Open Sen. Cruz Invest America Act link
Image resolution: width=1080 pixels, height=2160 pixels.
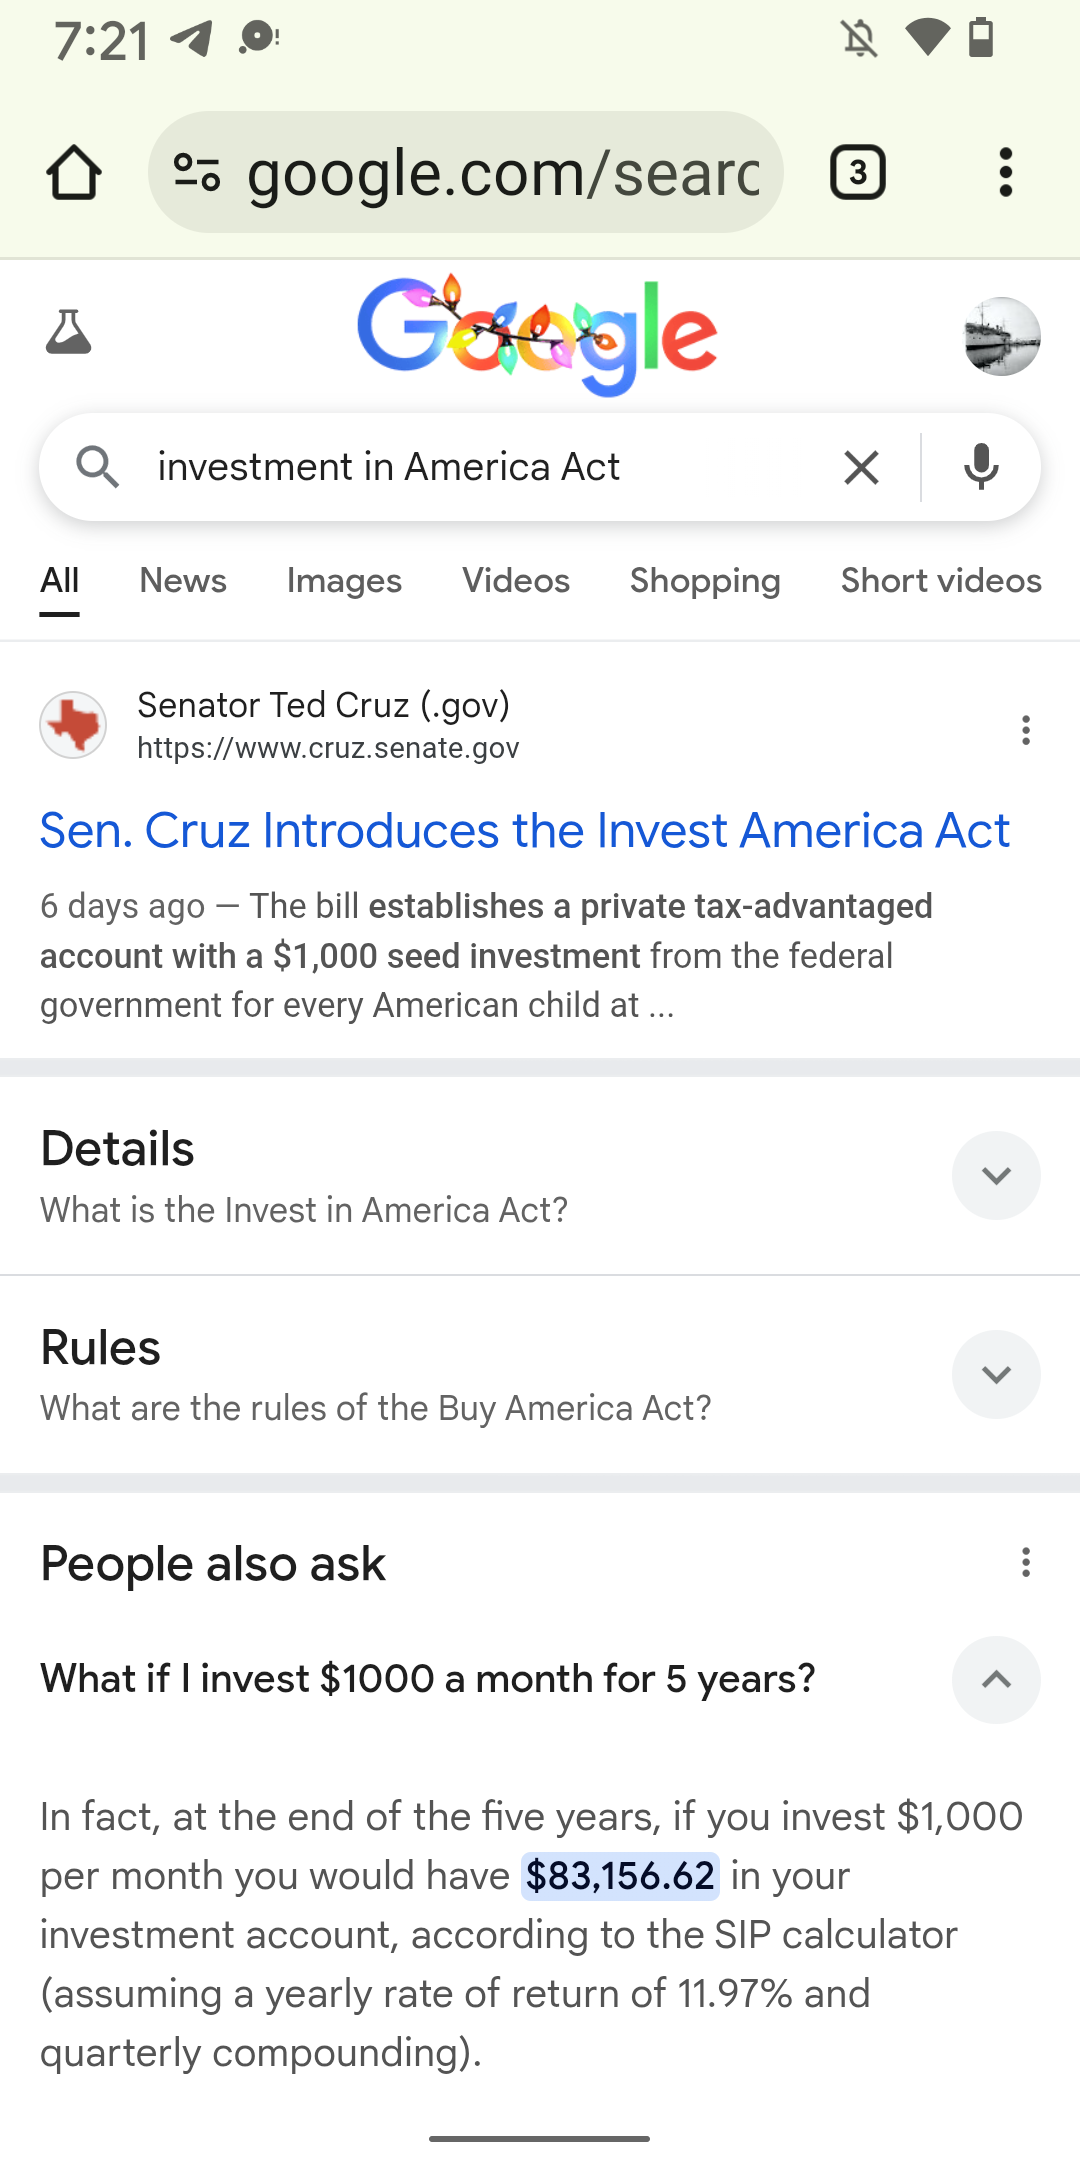click(524, 831)
